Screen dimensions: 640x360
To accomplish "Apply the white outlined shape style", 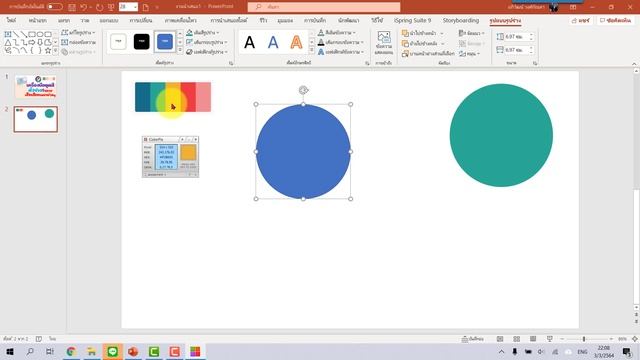I will point(118,42).
